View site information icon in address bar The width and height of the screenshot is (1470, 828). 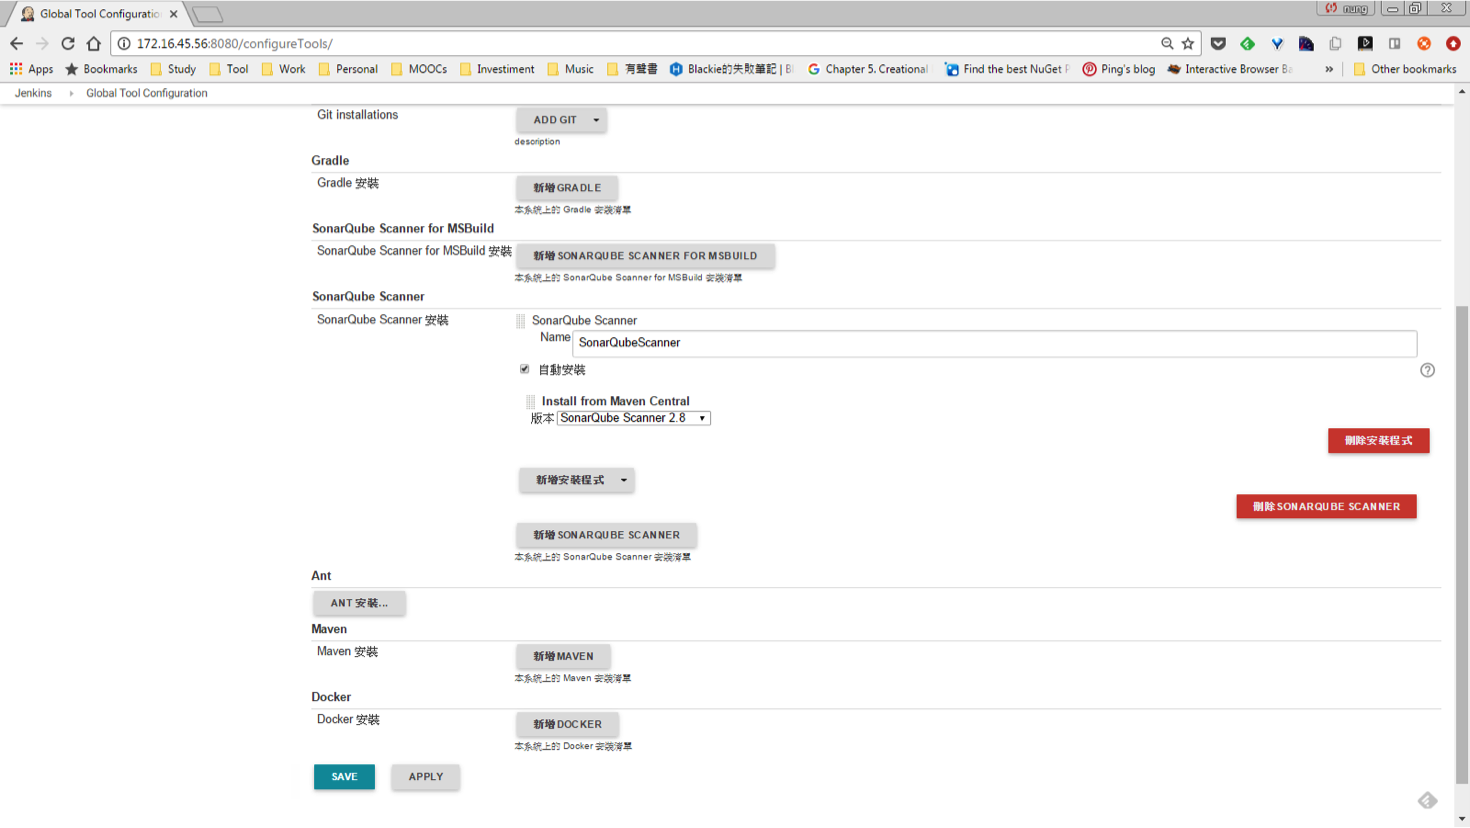[124, 44]
